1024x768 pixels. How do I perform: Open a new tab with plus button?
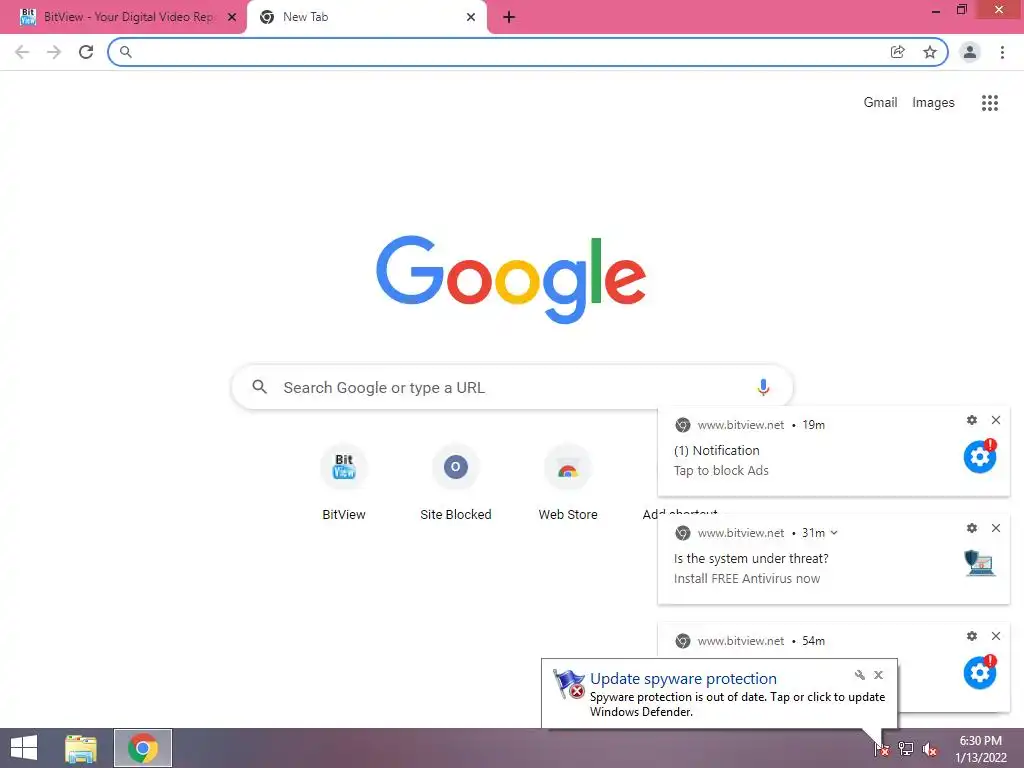click(x=509, y=17)
